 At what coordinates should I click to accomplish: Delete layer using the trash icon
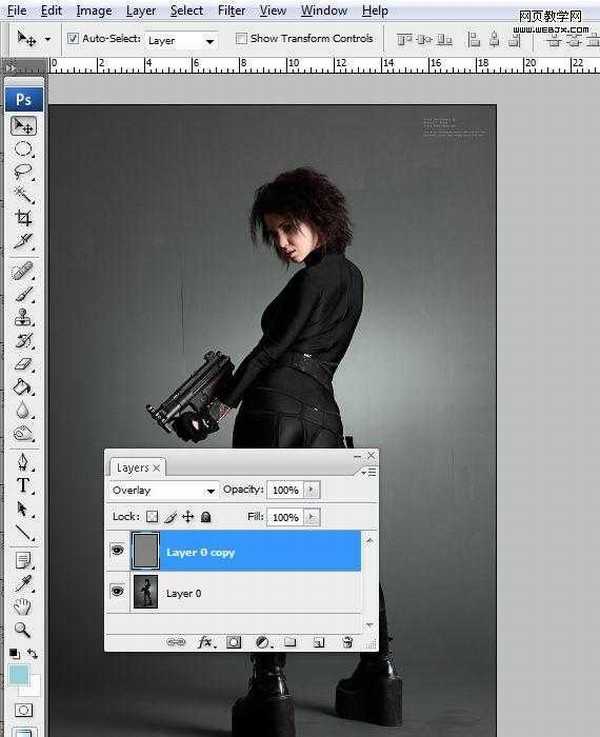point(347,642)
